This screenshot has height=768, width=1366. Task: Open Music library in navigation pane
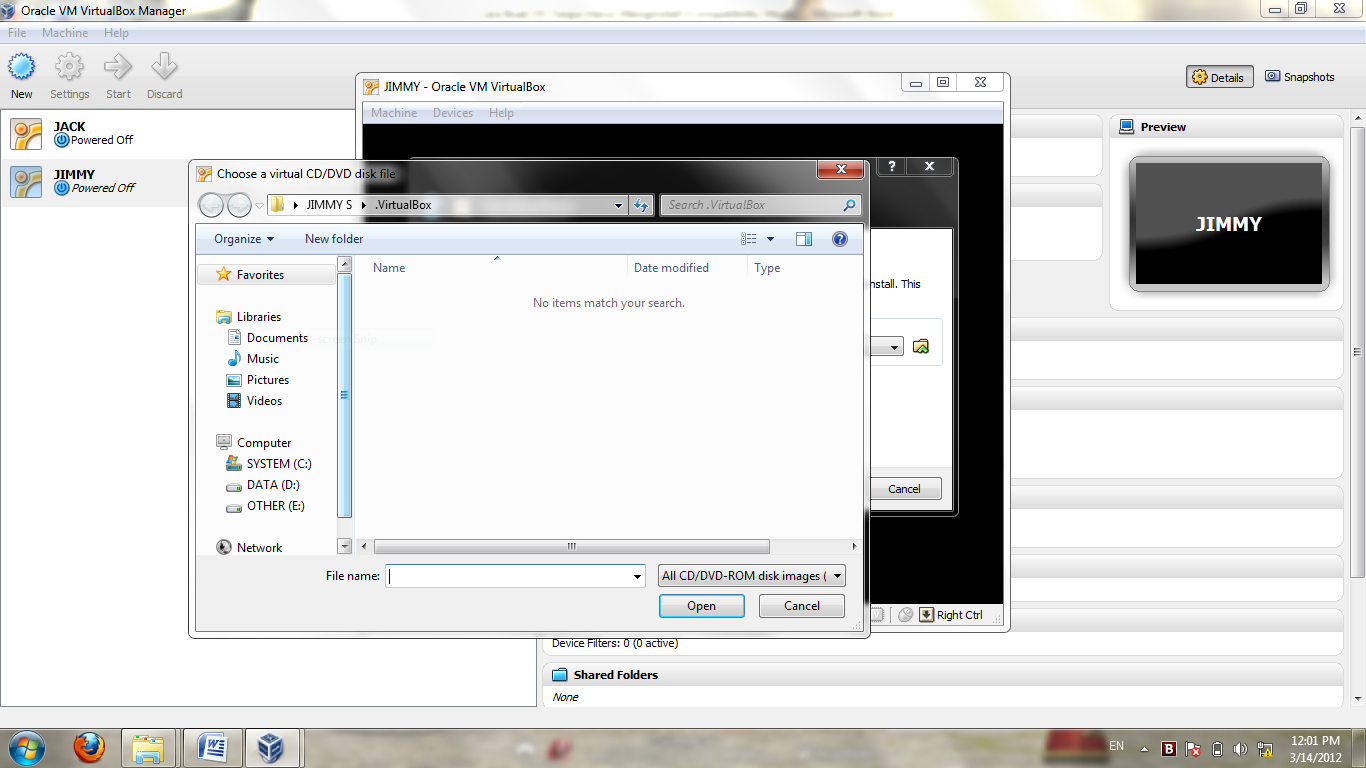click(262, 359)
